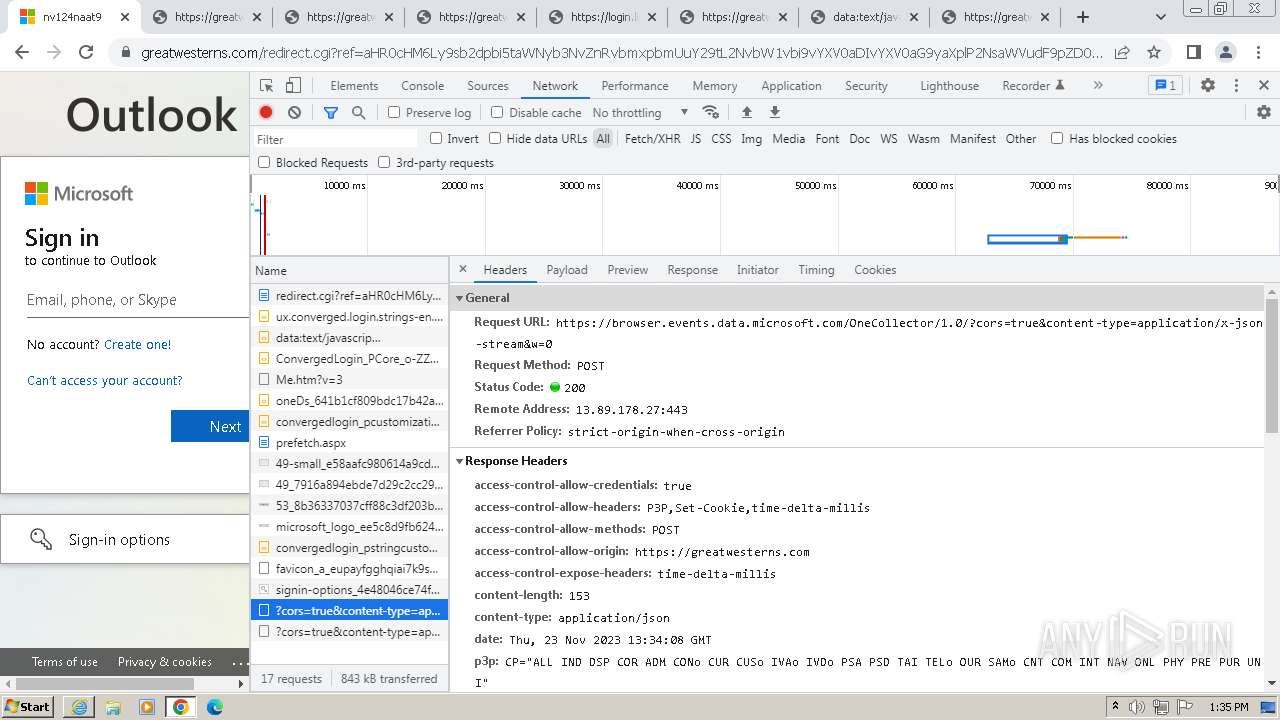Image resolution: width=1280 pixels, height=720 pixels.
Task: Open the Application tab
Action: point(791,86)
